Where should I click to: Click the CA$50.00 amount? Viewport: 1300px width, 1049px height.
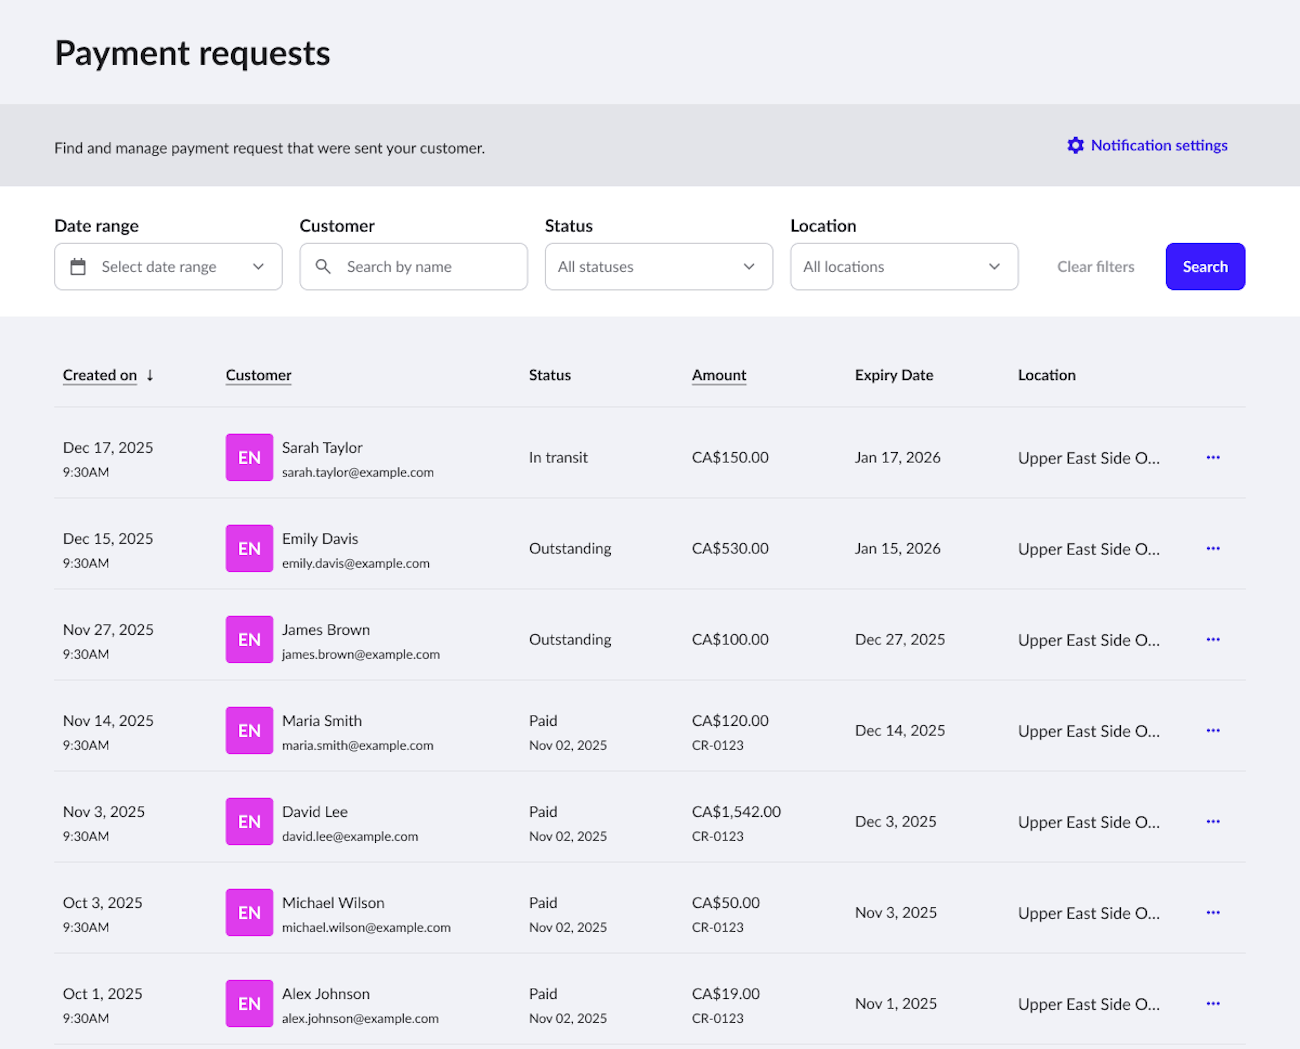tap(726, 903)
